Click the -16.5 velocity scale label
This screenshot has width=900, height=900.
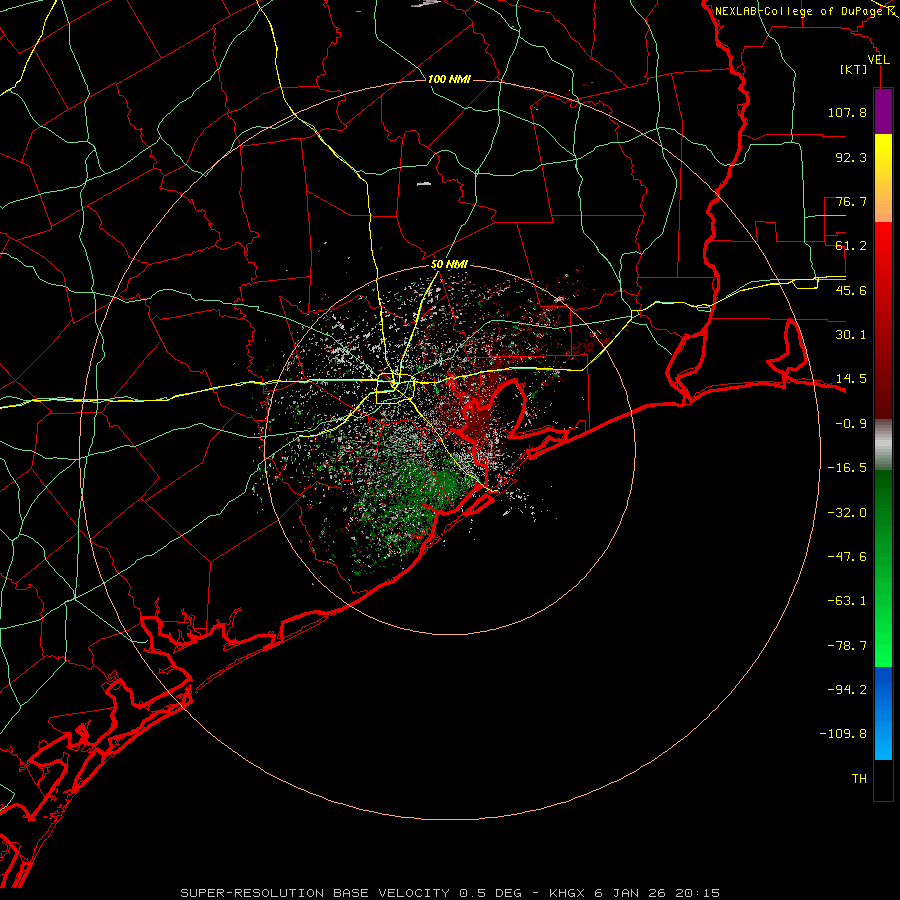tap(847, 468)
